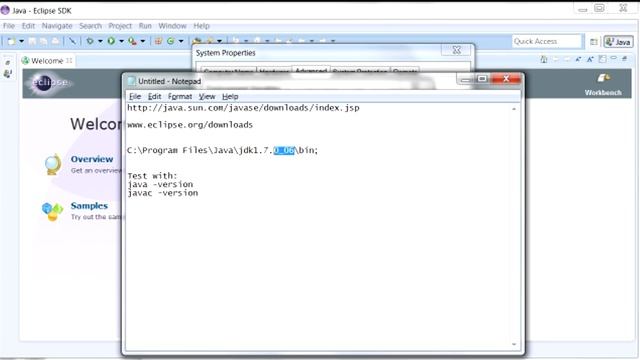Click the highlighted 0_06 text in Notepad
Image resolution: width=640 pixels, height=360 pixels.
click(x=284, y=150)
